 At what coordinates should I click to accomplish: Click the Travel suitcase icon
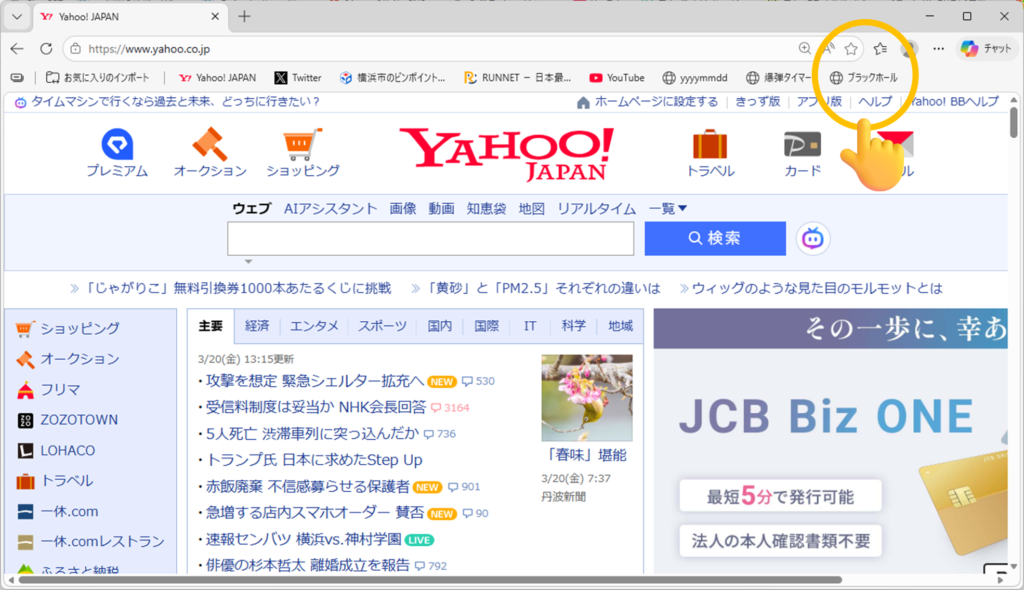710,145
